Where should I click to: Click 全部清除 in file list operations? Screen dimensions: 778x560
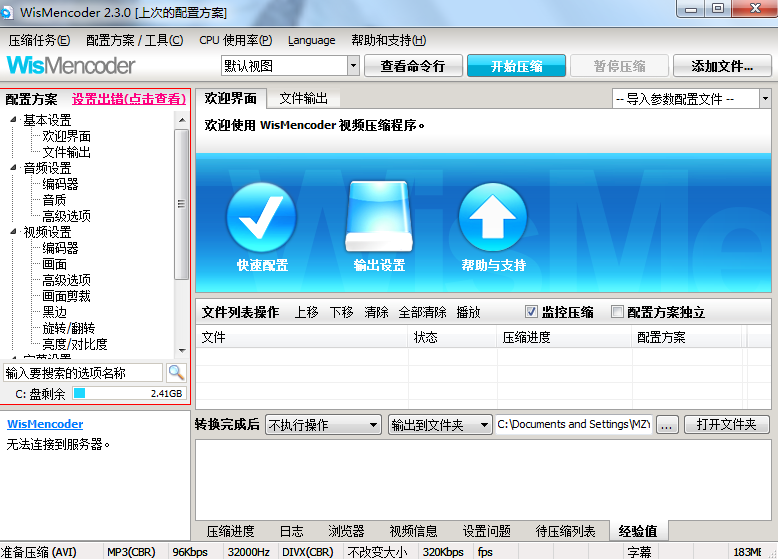[422, 312]
